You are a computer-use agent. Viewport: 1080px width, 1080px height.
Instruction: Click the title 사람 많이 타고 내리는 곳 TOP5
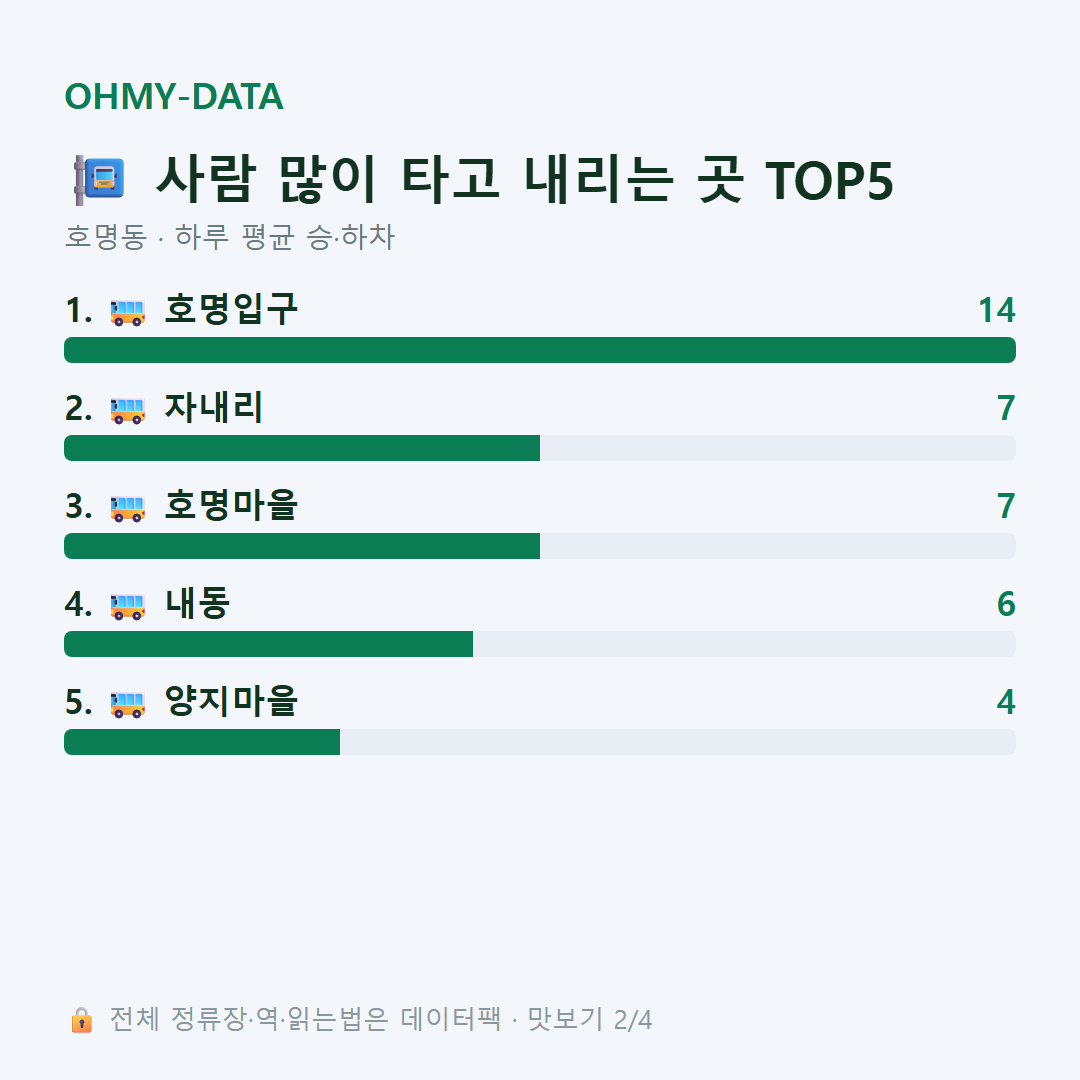click(525, 180)
